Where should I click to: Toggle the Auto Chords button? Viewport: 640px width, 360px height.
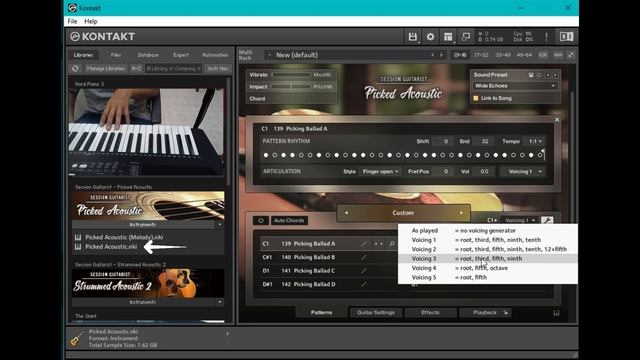pos(289,220)
